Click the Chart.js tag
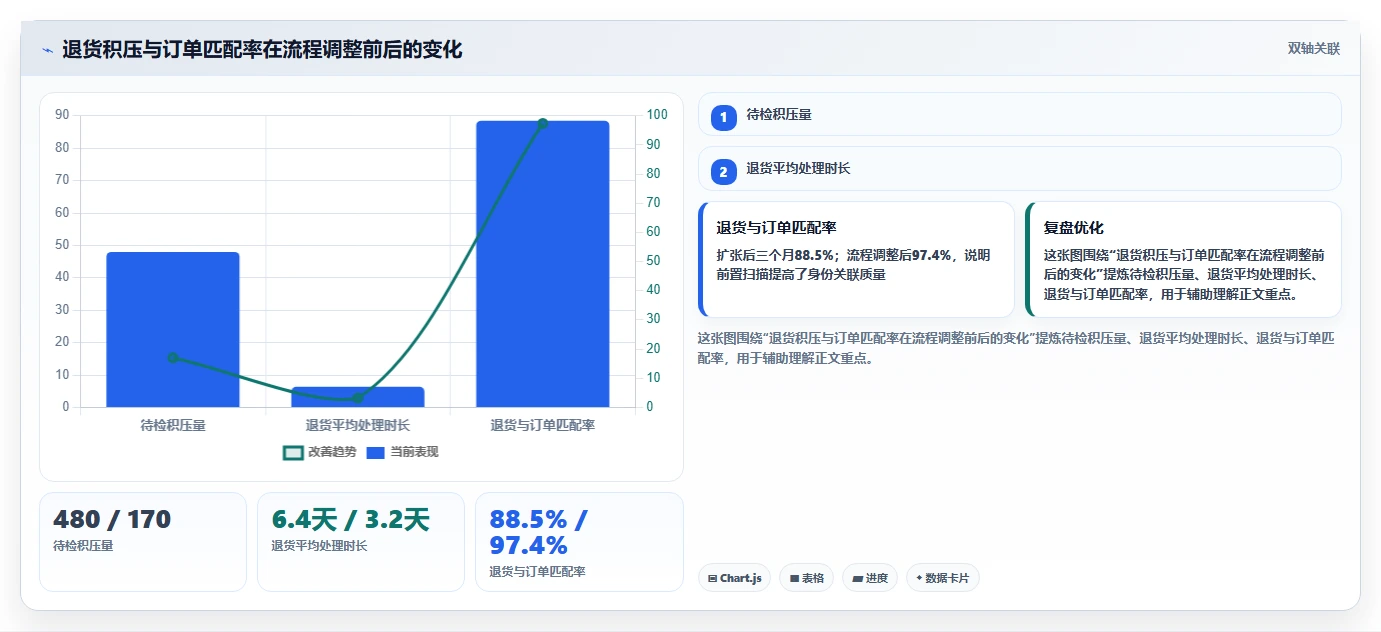The height and width of the screenshot is (632, 1381). pyautogui.click(x=734, y=578)
